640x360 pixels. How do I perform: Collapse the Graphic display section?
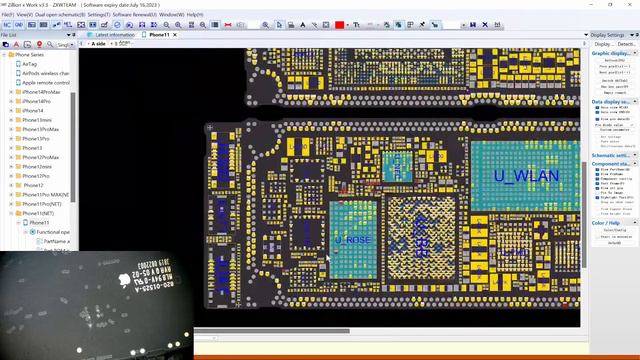pyautogui.click(x=635, y=53)
